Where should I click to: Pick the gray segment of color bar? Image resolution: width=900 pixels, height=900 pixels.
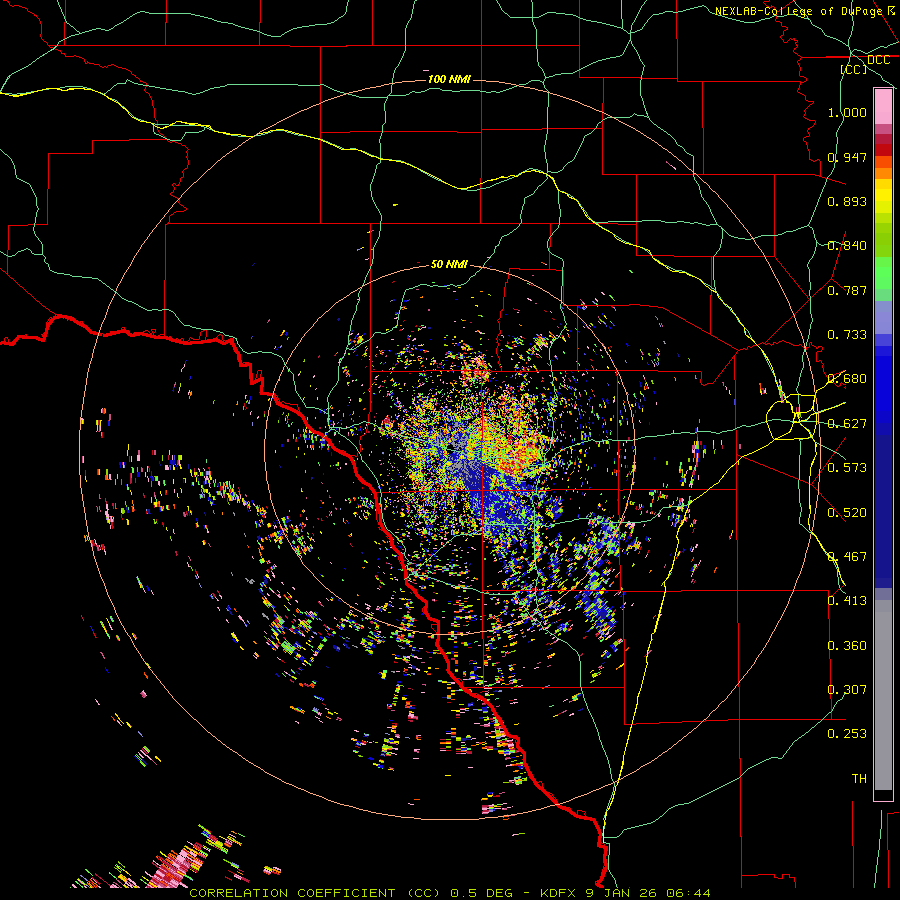pyautogui.click(x=883, y=695)
